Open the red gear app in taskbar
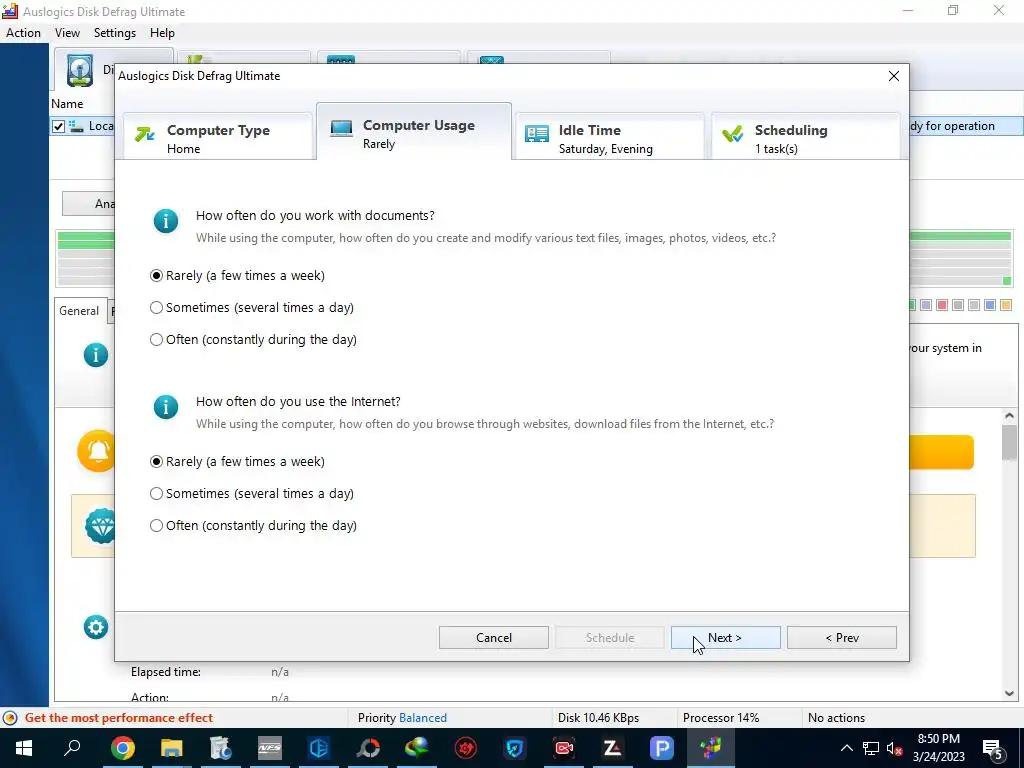The width and height of the screenshot is (1024, 768). pos(466,748)
